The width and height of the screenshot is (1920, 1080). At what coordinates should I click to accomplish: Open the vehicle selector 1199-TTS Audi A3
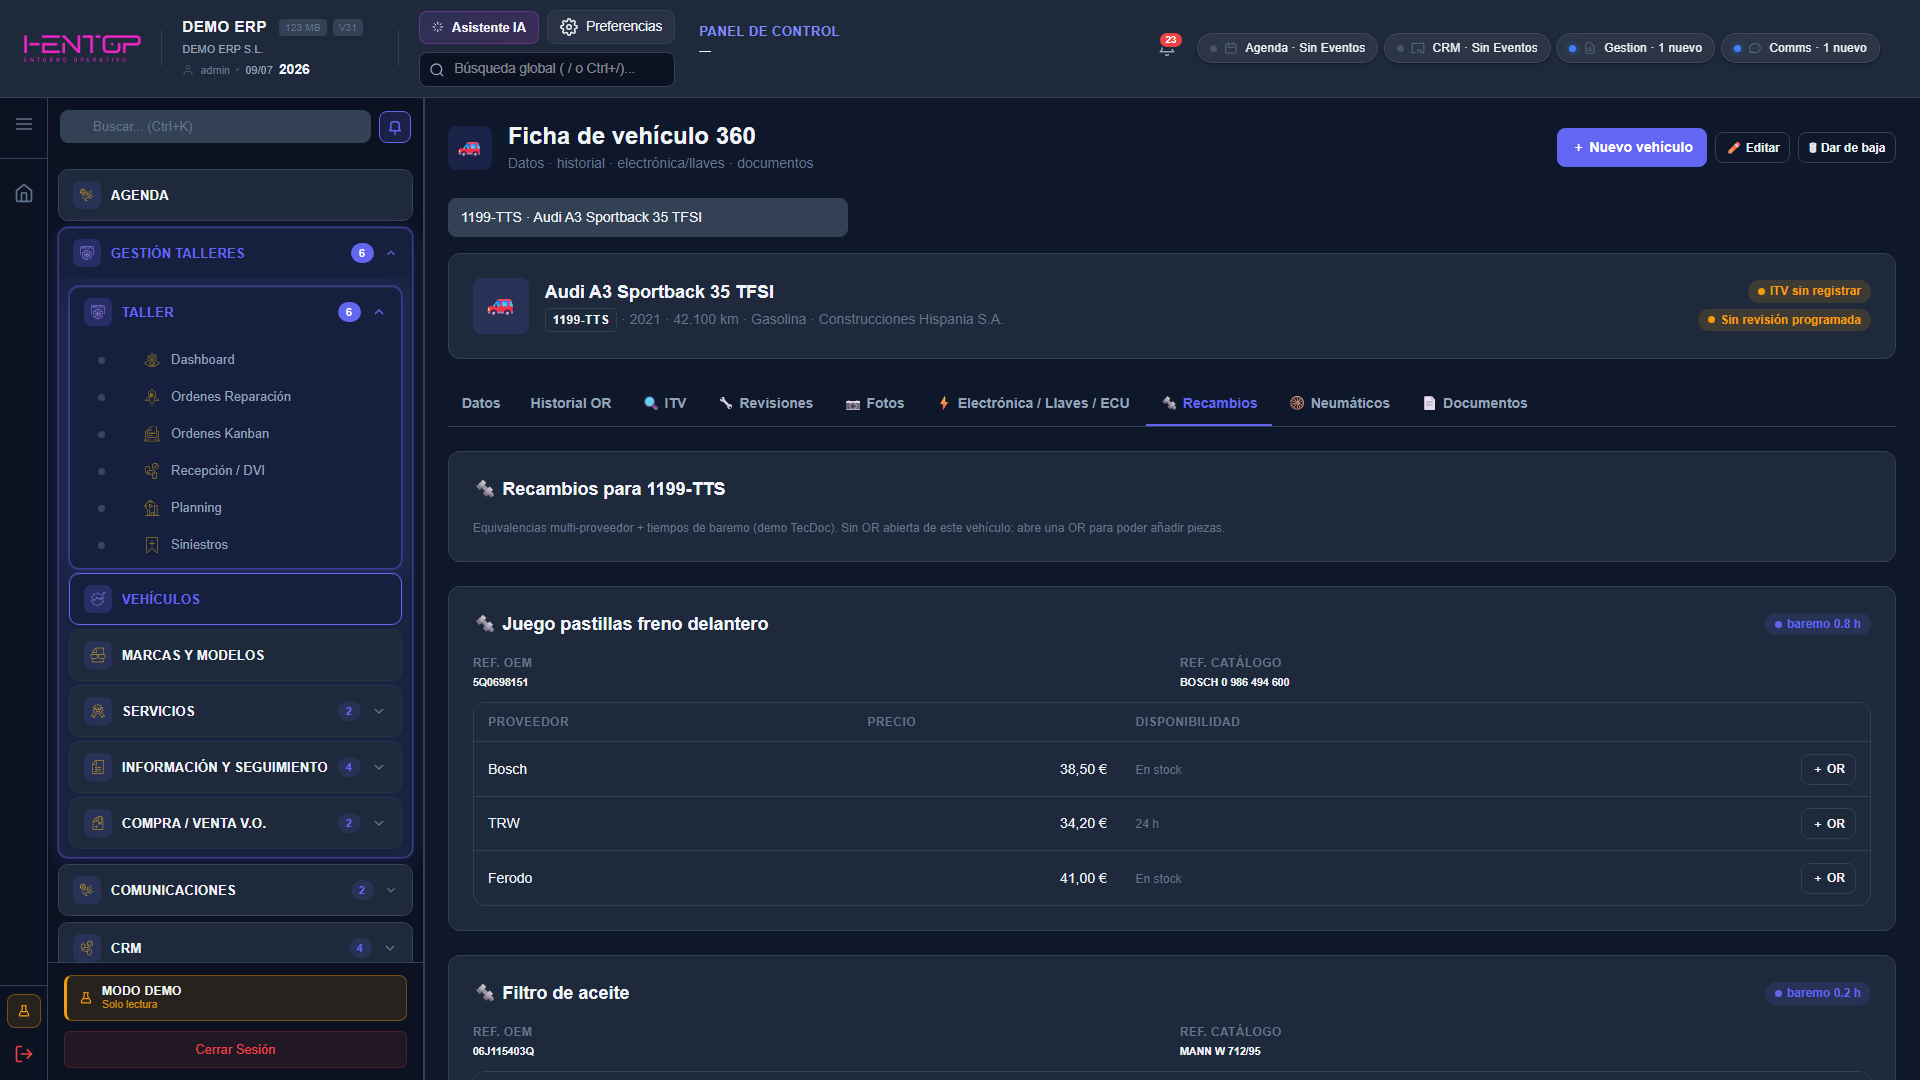click(x=648, y=217)
